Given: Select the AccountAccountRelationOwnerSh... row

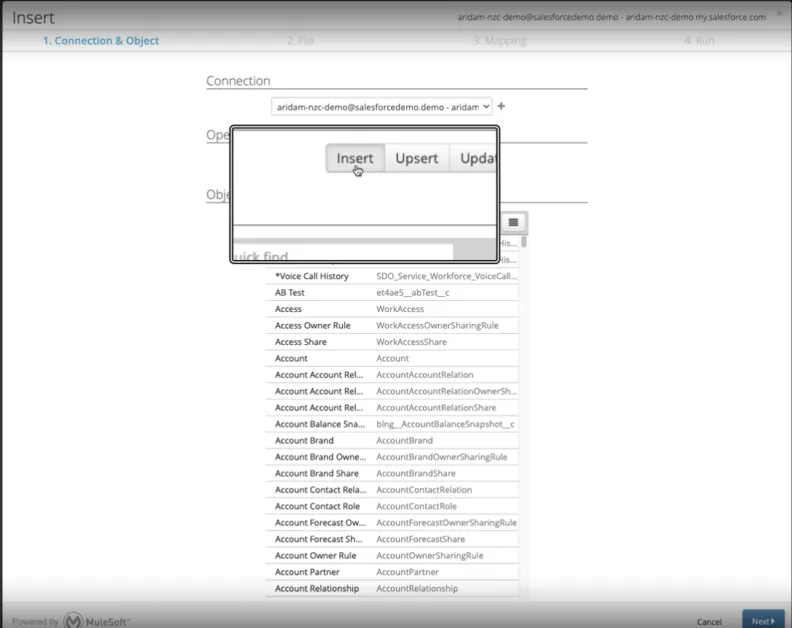Looking at the screenshot, I should coord(392,391).
